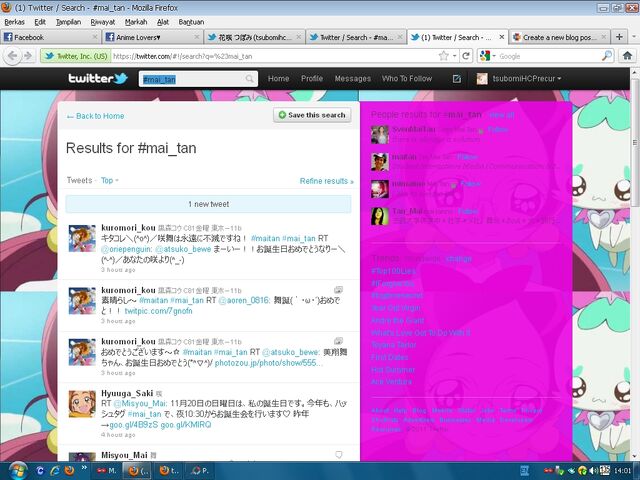
Task: Open the URL history dropdown arrow beside the star
Action: 454,56
